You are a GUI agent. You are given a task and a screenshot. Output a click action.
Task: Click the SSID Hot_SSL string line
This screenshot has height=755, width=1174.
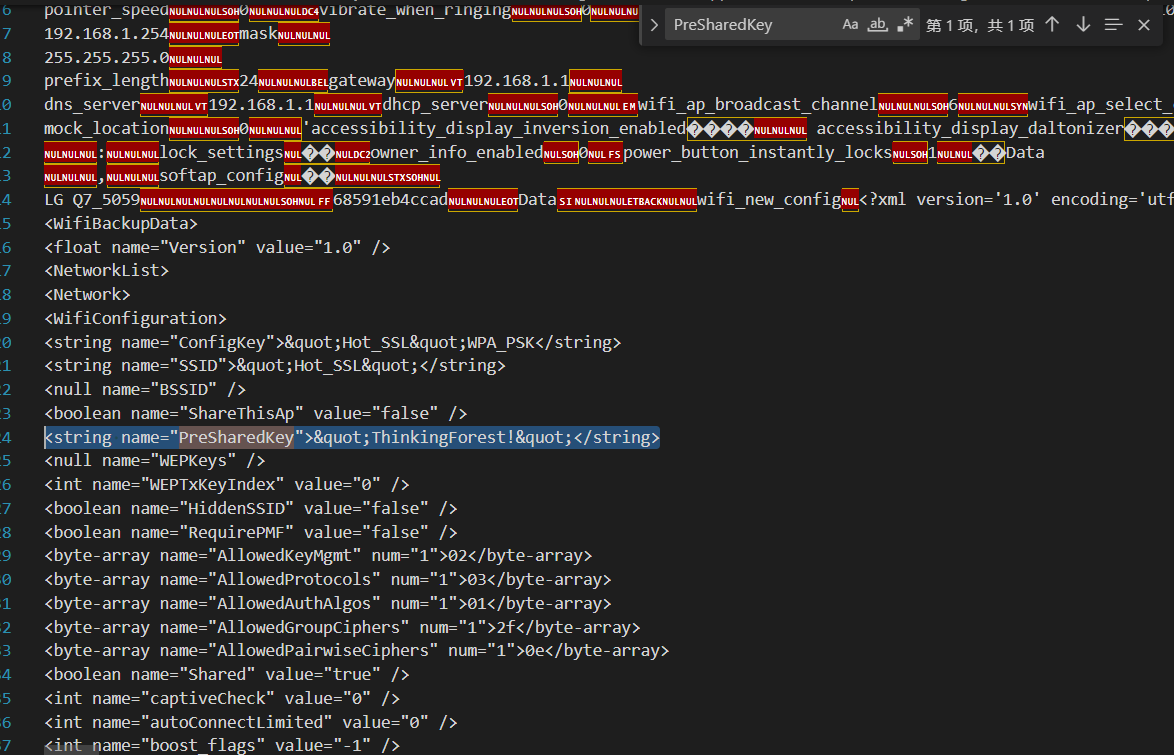pos(275,366)
